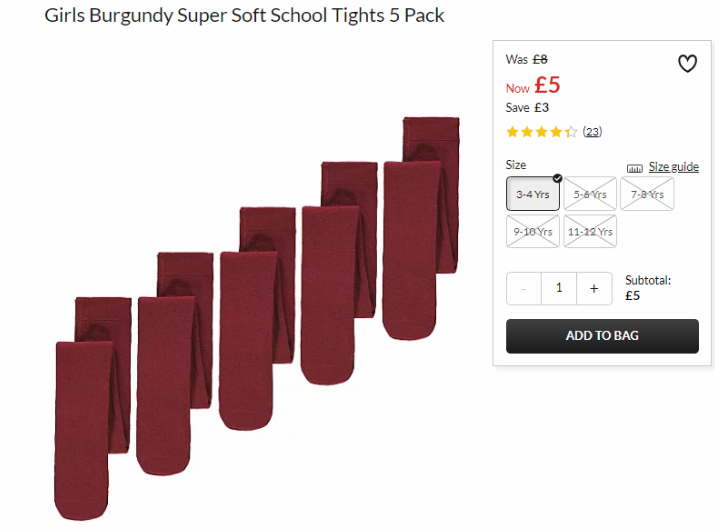Click ADD TO BAG button
Screen dimensions: 715x532
602,336
